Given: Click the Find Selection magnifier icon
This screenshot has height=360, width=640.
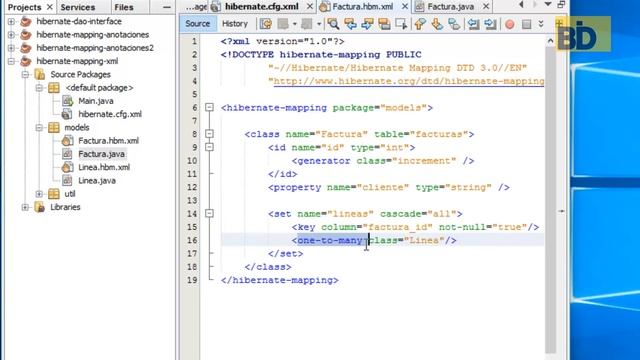Looking at the screenshot, I should 333,24.
